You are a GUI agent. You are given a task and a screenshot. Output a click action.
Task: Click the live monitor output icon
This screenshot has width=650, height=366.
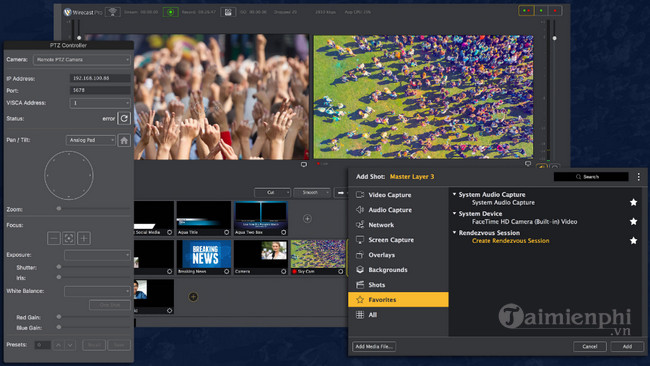point(528,164)
